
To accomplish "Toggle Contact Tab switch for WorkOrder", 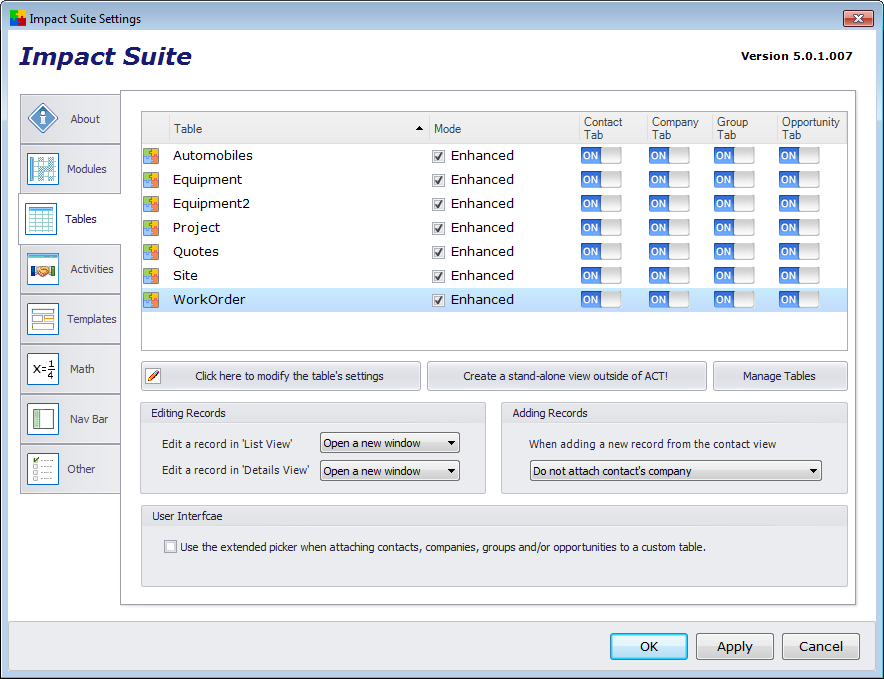I will pos(601,299).
